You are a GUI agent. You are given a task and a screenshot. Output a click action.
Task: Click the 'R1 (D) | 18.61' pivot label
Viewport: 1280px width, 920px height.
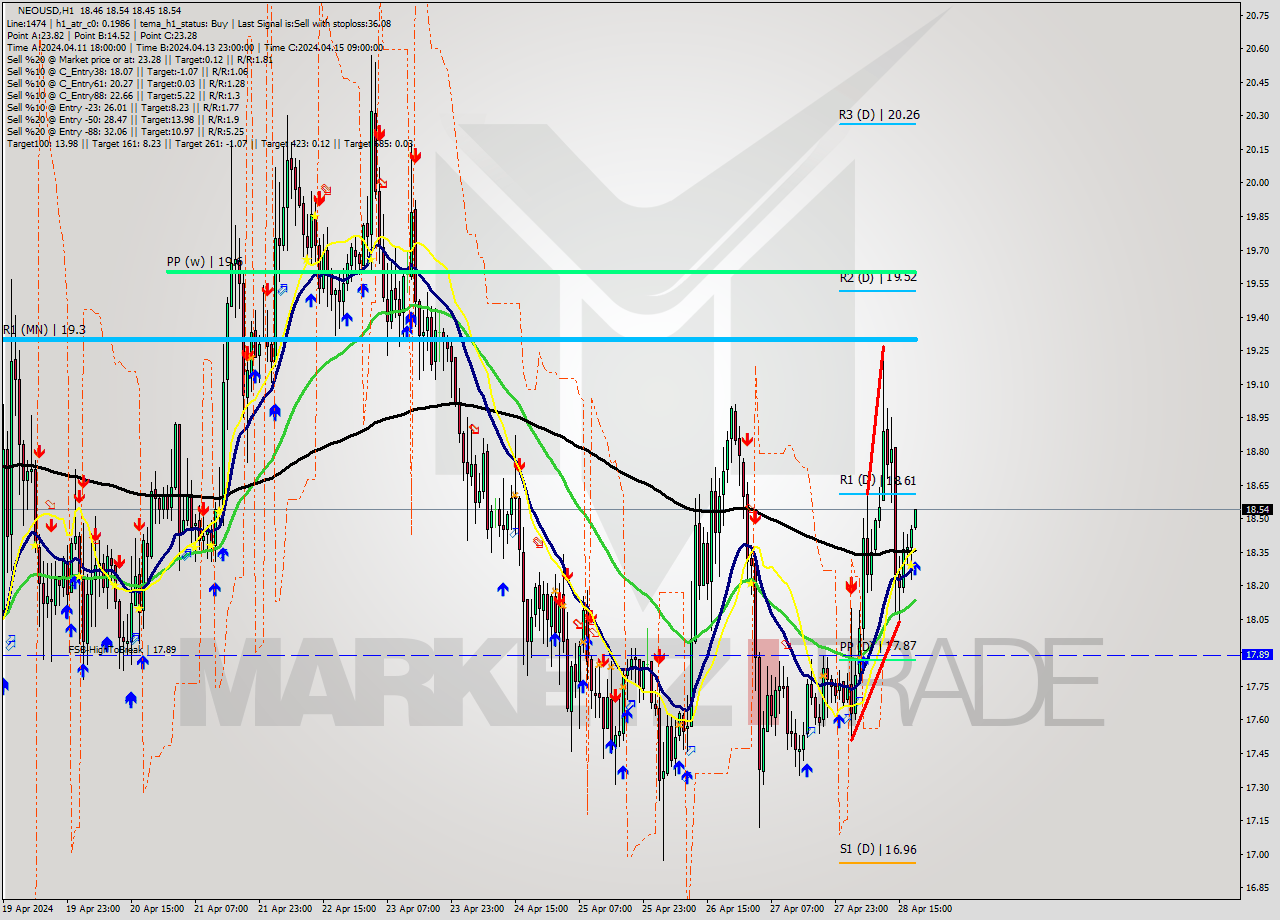tap(877, 481)
